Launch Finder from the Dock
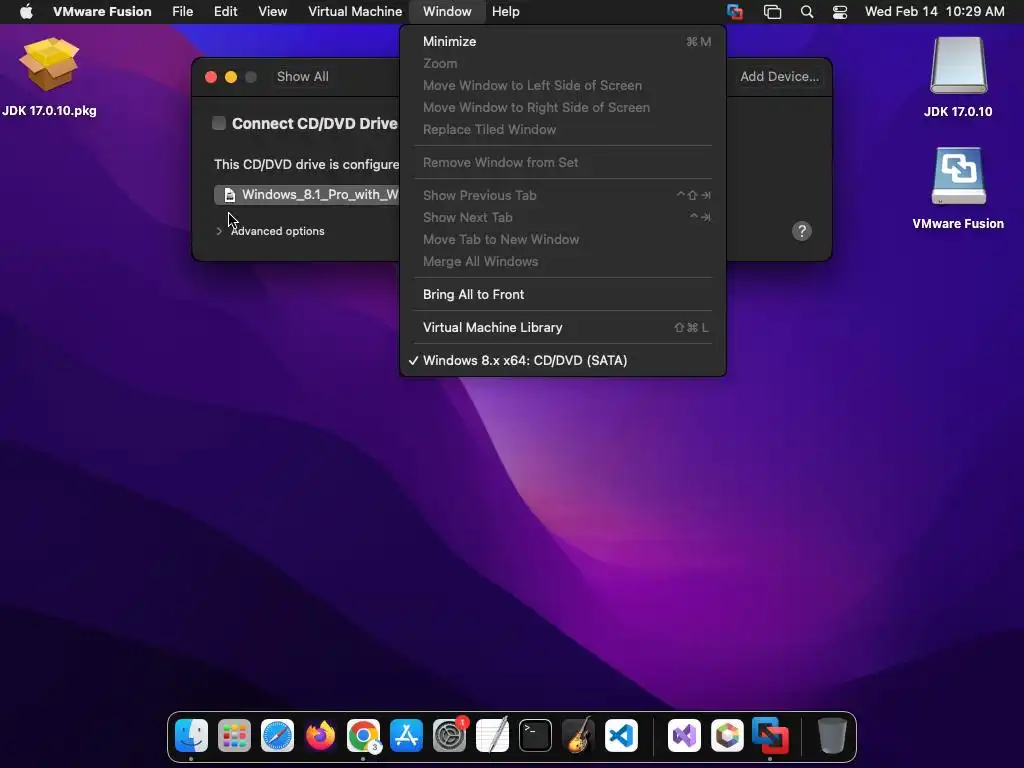 191,735
